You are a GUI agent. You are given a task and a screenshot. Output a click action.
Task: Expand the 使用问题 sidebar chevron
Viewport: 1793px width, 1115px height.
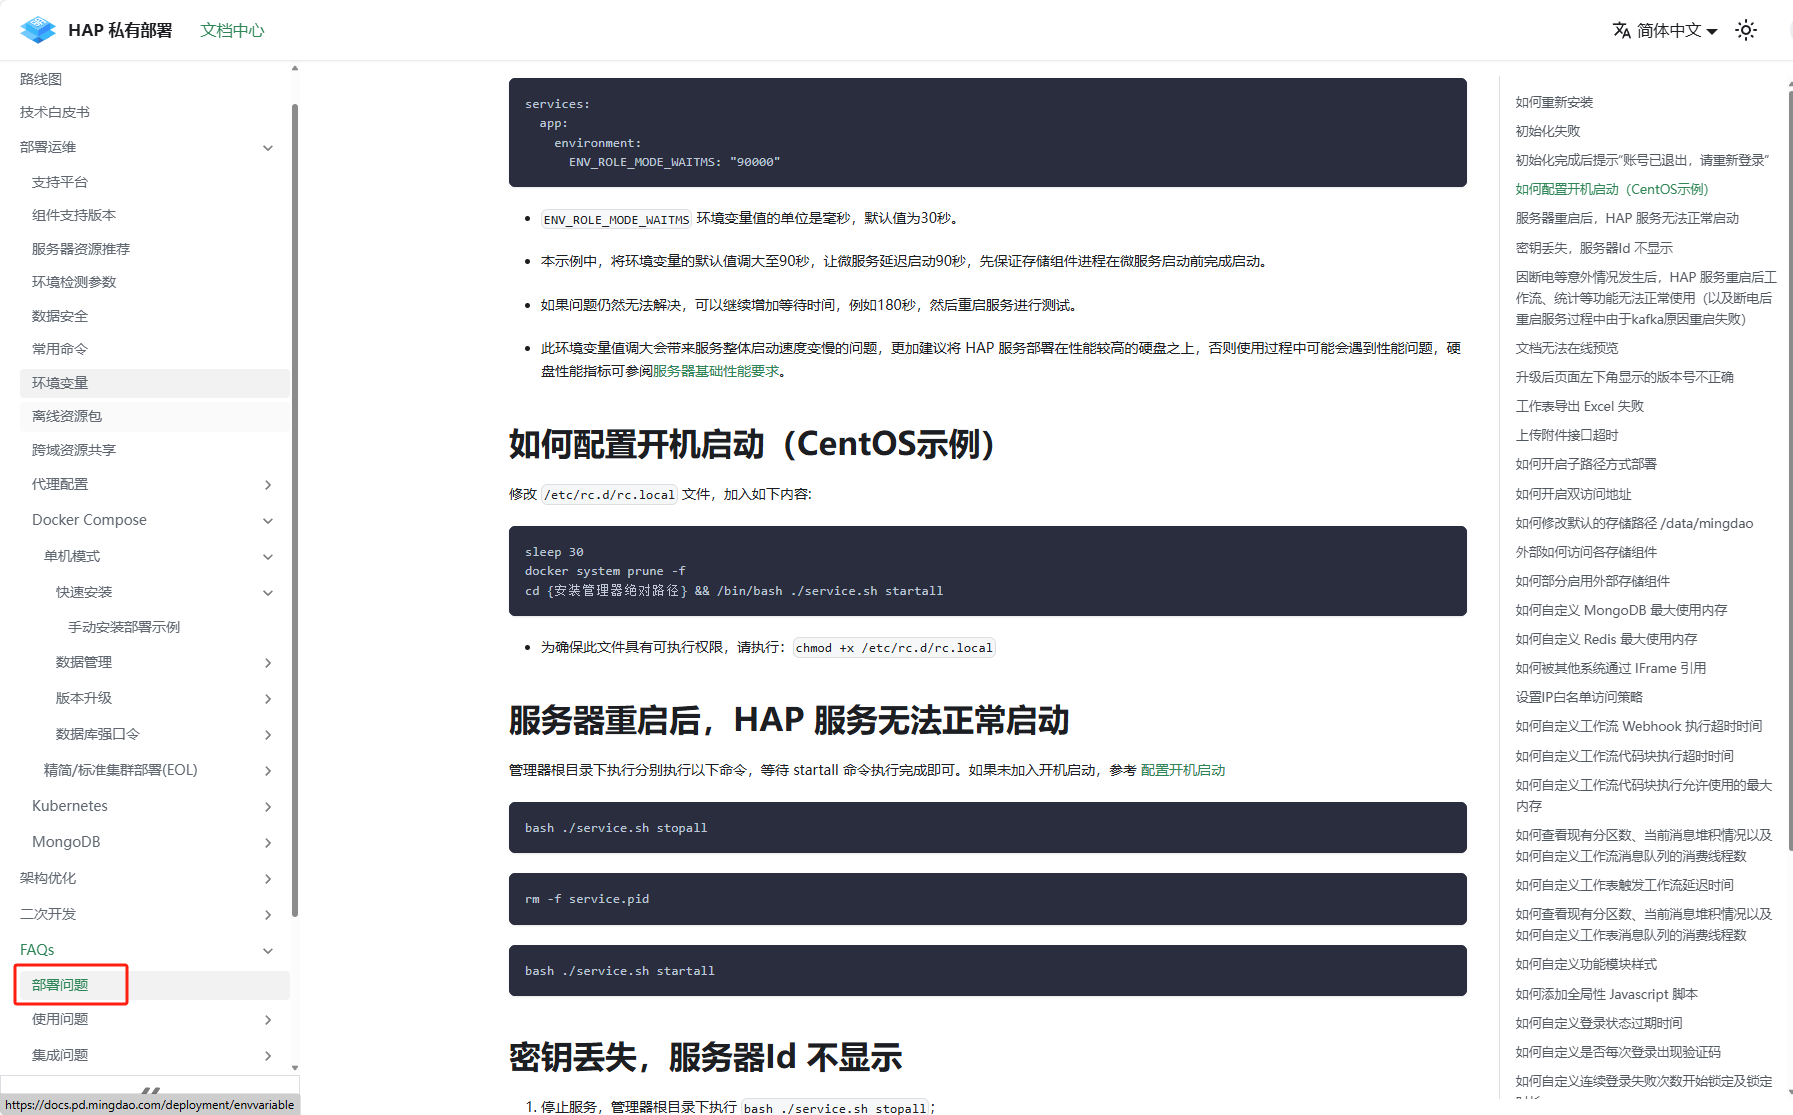pyautogui.click(x=268, y=1020)
